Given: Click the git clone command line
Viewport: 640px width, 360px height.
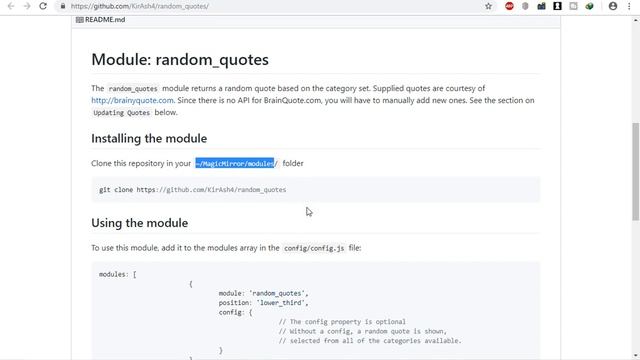Looking at the screenshot, I should coord(192,190).
